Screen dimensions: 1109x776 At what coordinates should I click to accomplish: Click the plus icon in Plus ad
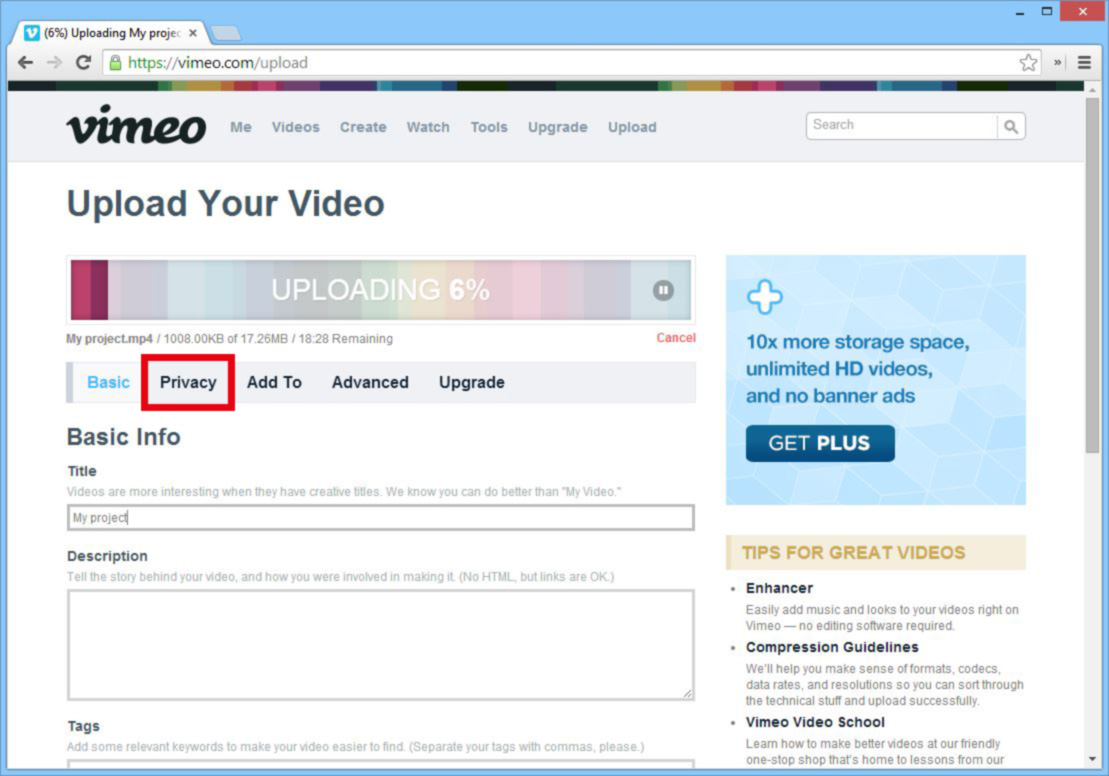pyautogui.click(x=765, y=296)
